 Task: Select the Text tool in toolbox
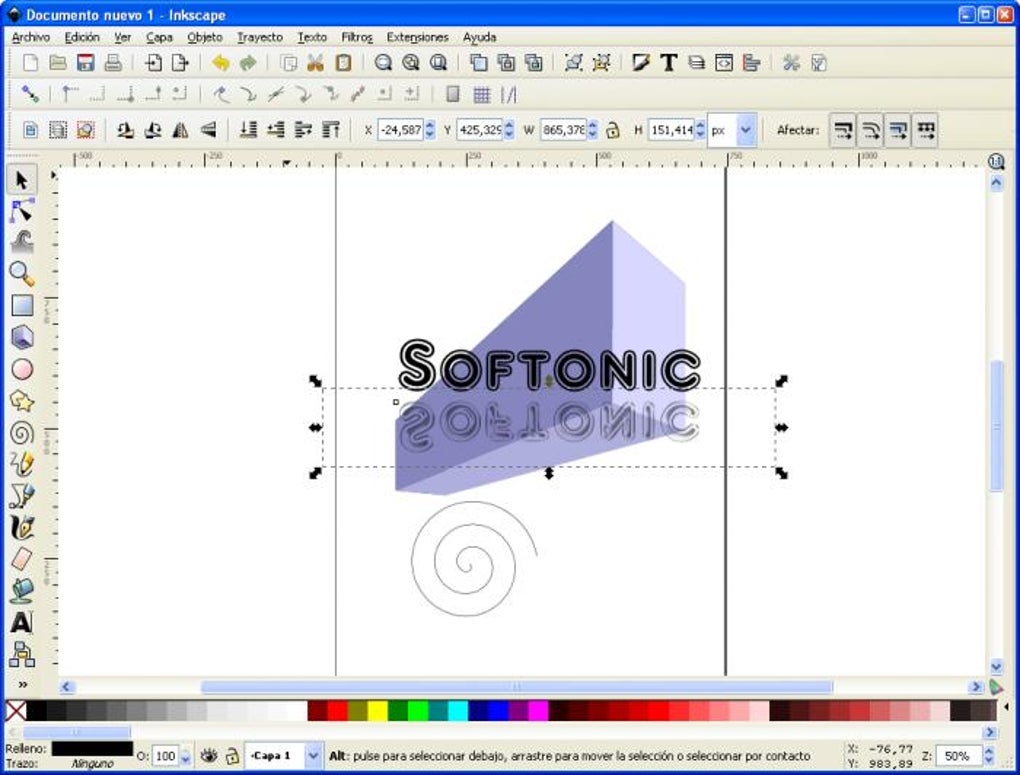[21, 623]
